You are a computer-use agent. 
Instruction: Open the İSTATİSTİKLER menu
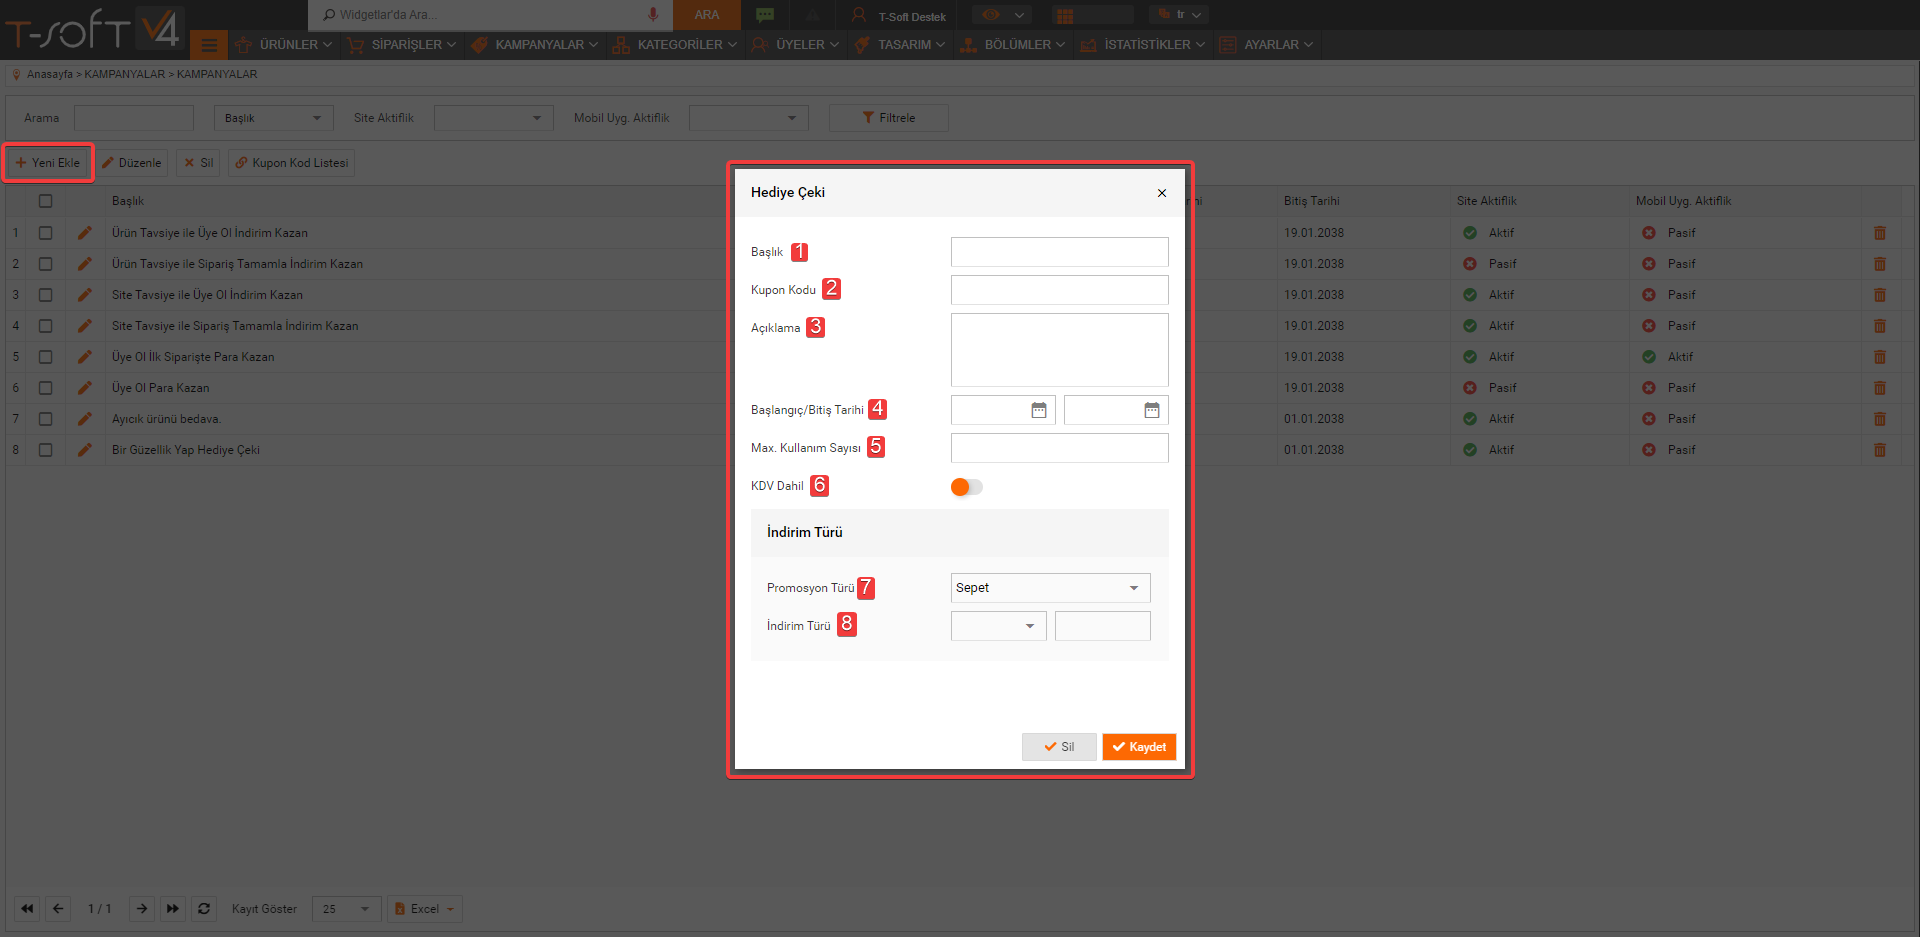(x=1143, y=45)
